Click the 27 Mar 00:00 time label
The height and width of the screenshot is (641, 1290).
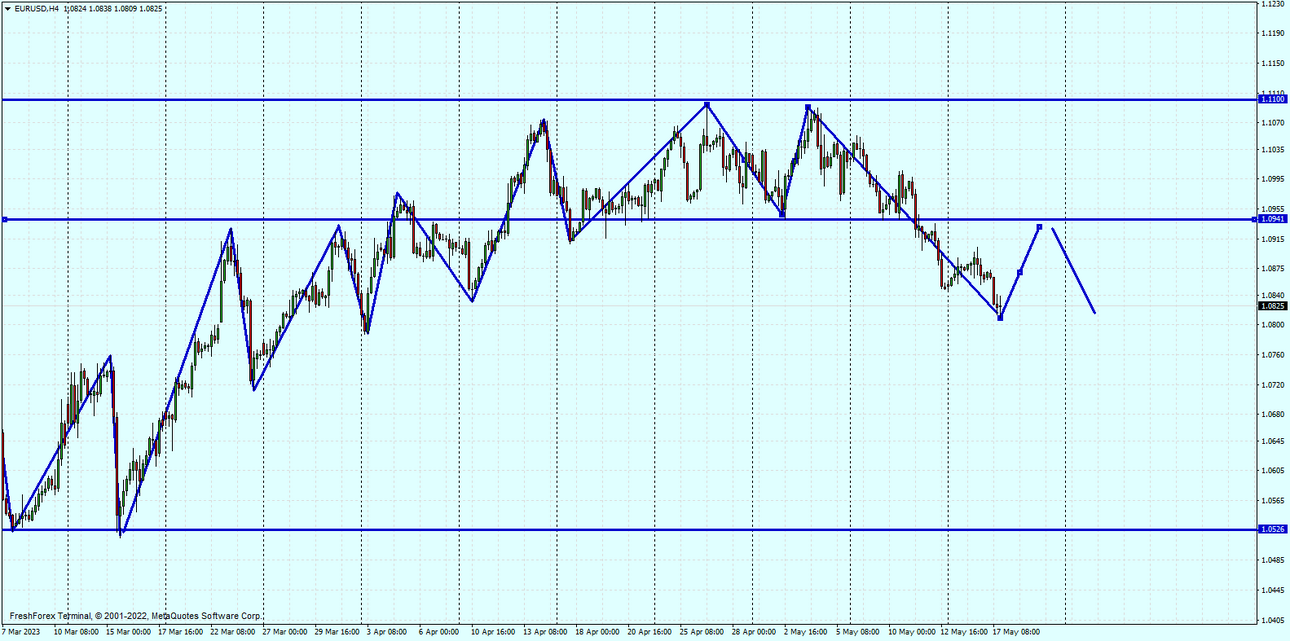[285, 632]
